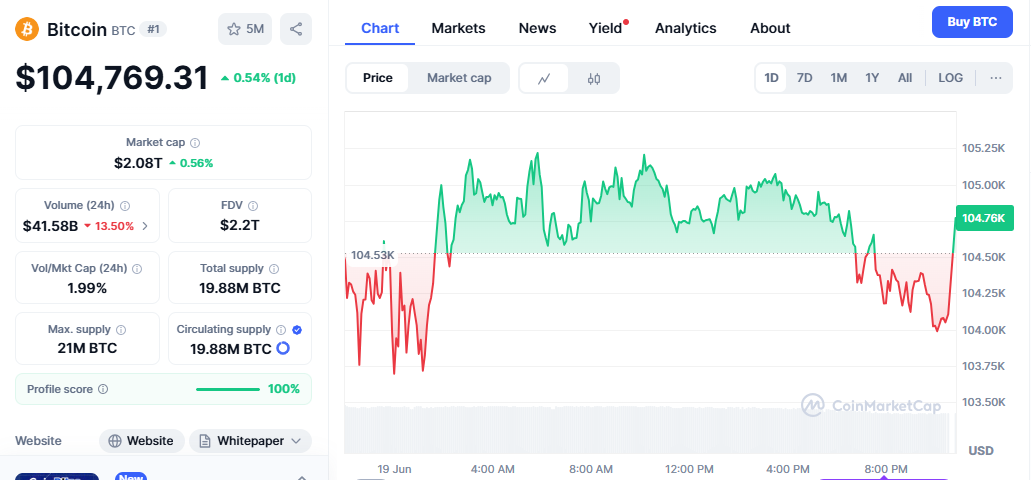The width and height of the screenshot is (1031, 480).
Task: Click the FDV info icon
Action: click(x=252, y=205)
